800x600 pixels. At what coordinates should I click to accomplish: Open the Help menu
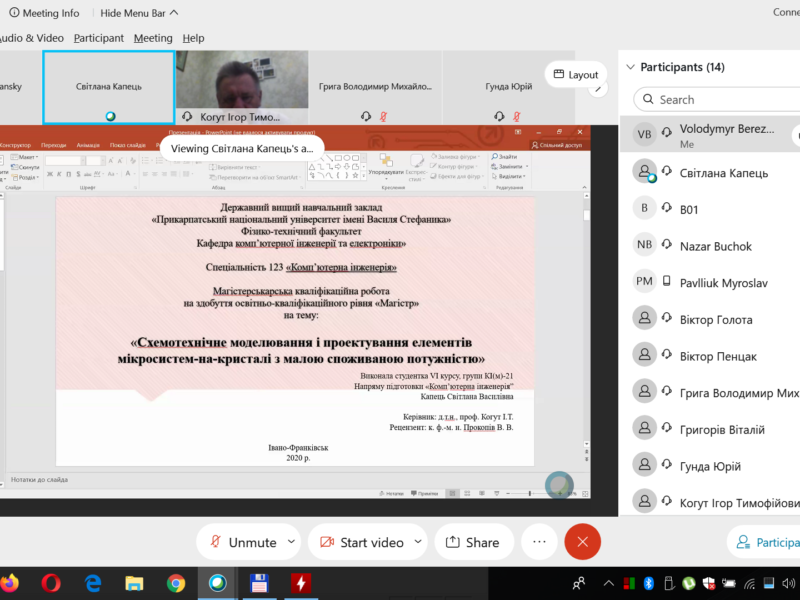pos(193,38)
